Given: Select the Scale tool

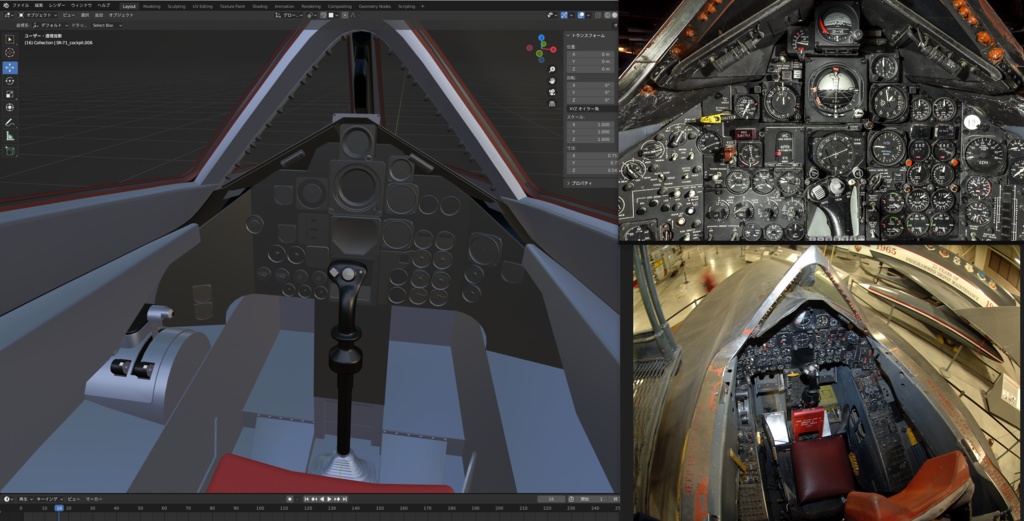Looking at the screenshot, I should click(x=10, y=95).
